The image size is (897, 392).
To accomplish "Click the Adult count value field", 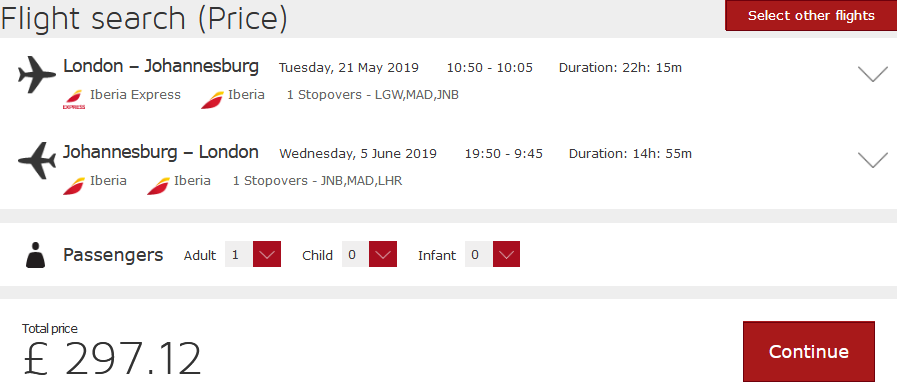I will pyautogui.click(x=239, y=255).
